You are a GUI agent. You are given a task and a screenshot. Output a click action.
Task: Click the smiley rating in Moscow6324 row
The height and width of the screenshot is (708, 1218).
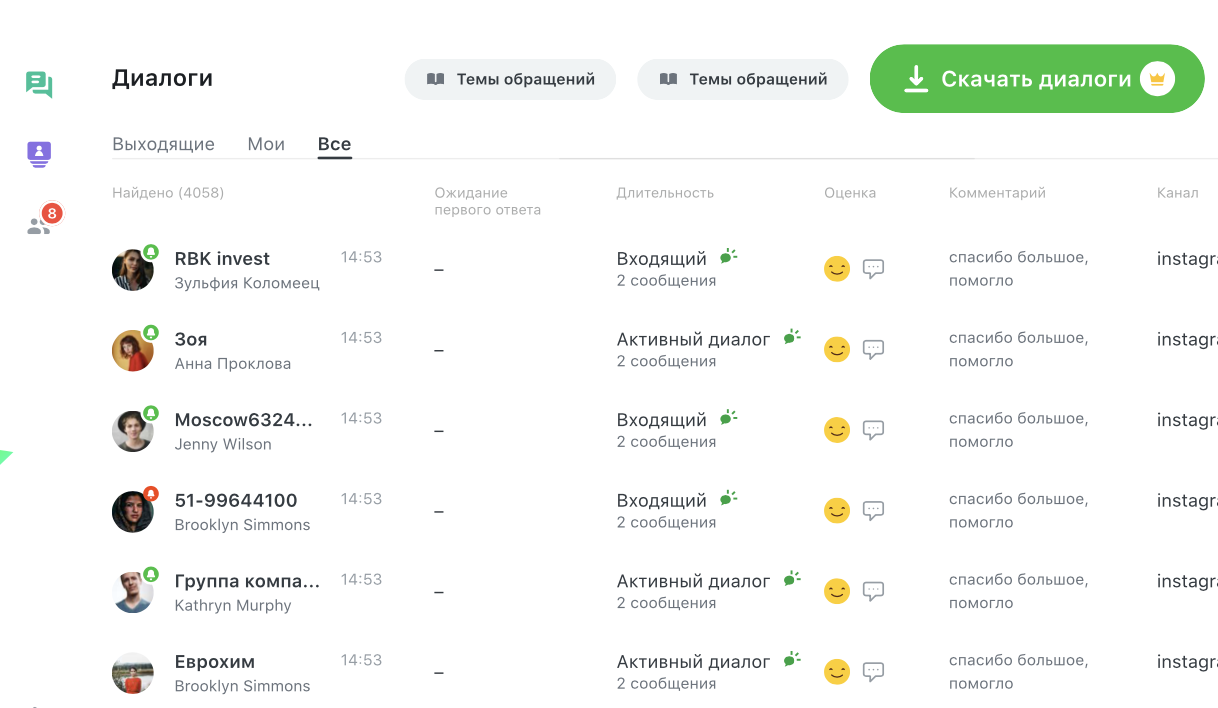tap(837, 430)
